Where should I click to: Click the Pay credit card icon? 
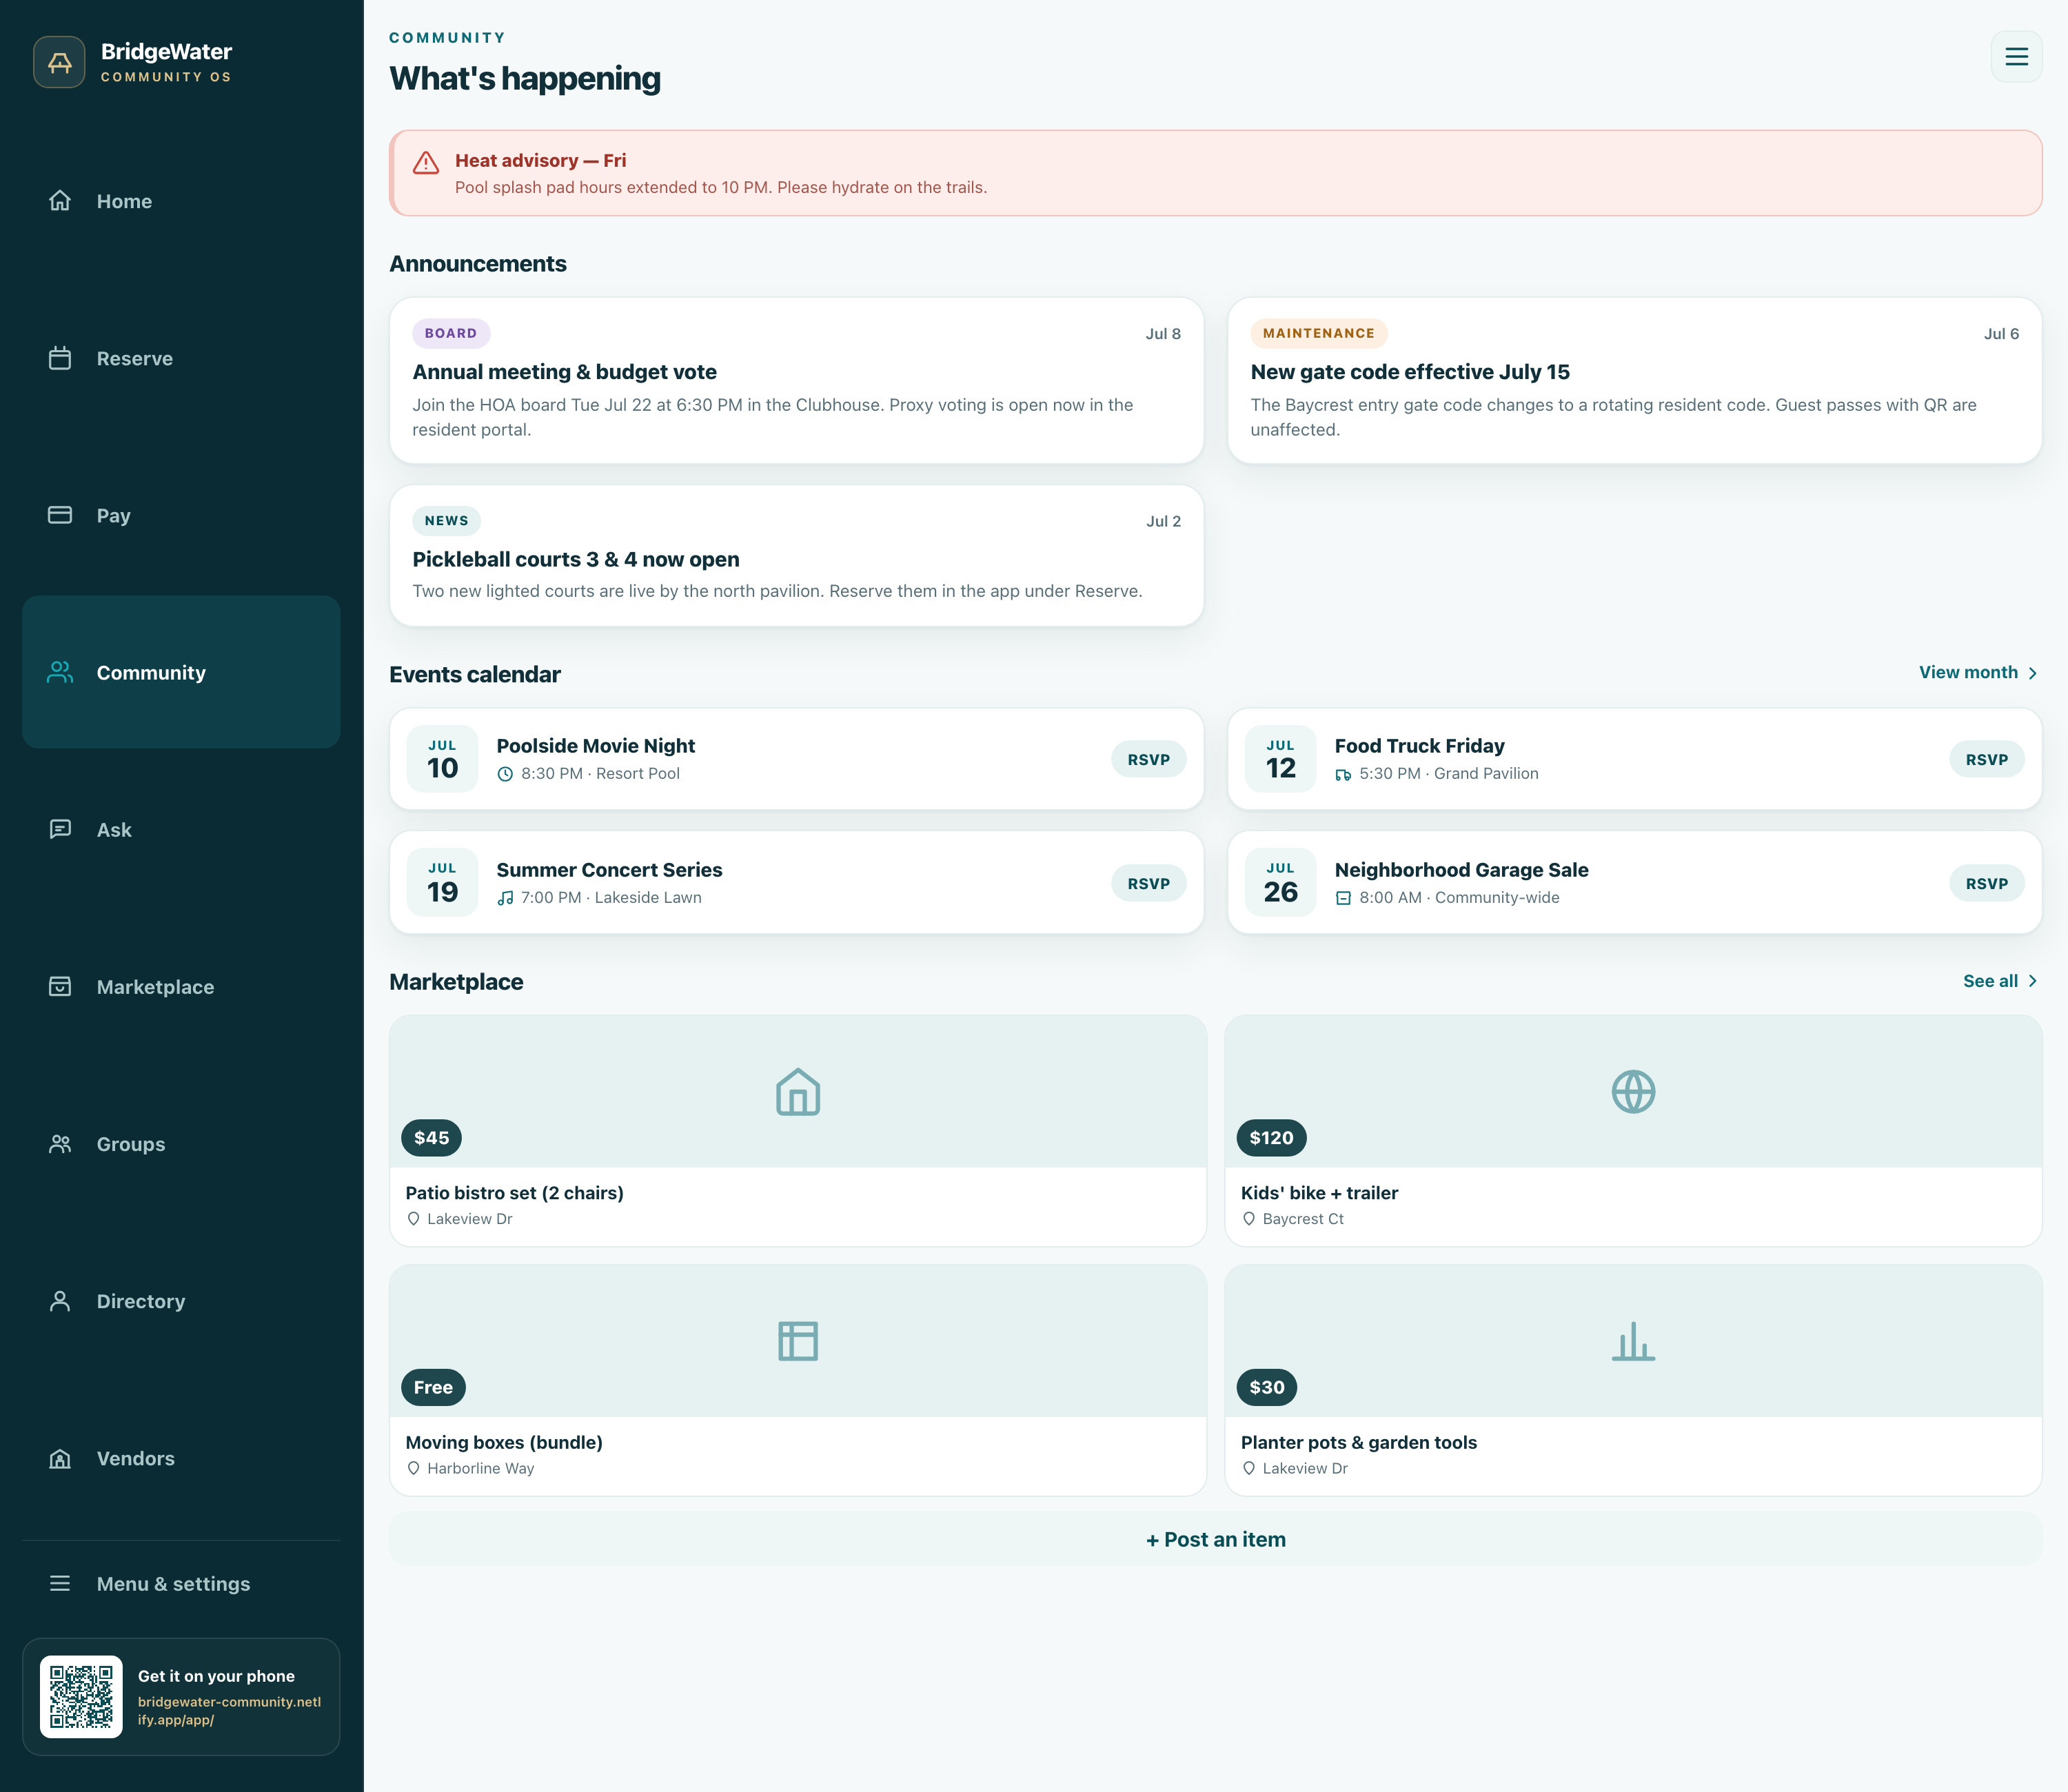pos(60,515)
